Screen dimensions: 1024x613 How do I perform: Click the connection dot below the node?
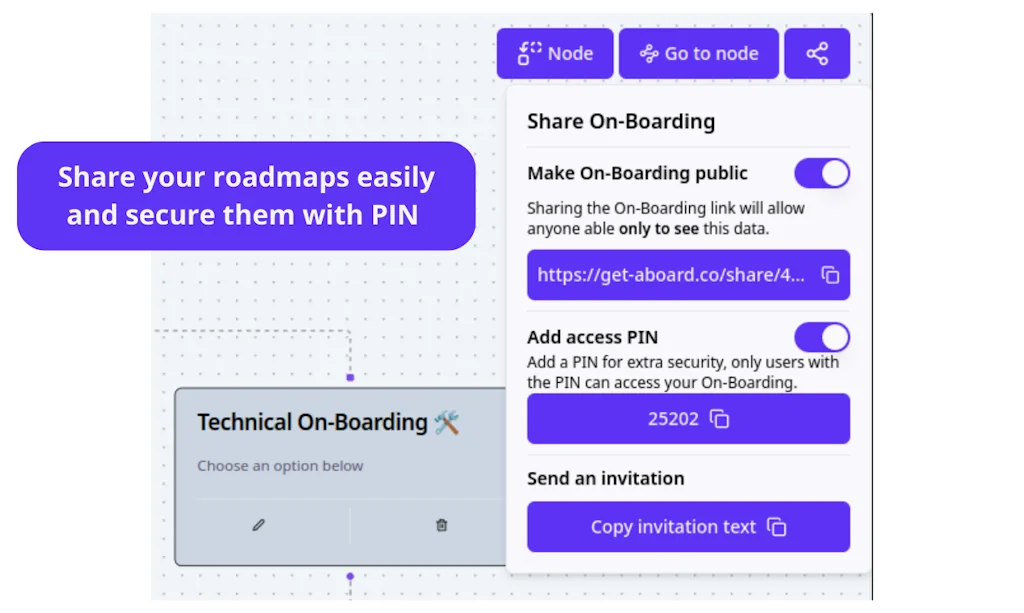pos(349,576)
